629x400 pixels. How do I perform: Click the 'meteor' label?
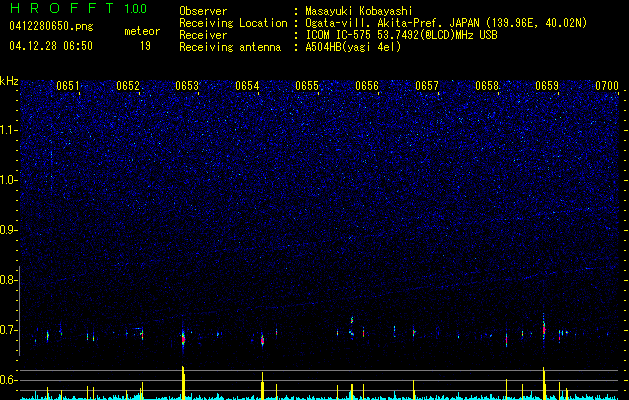pos(142,31)
